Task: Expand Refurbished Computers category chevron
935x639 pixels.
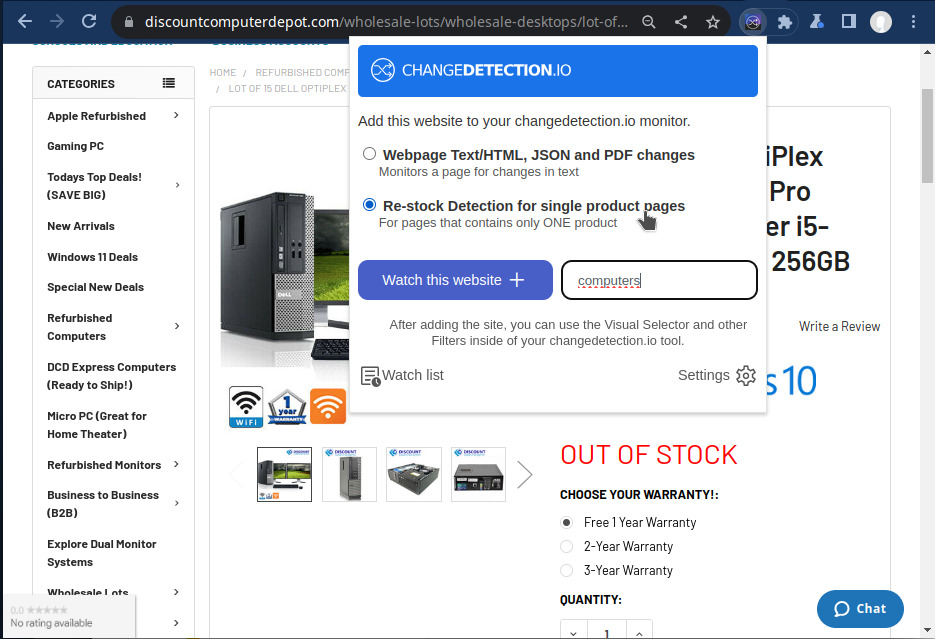Action: [177, 326]
